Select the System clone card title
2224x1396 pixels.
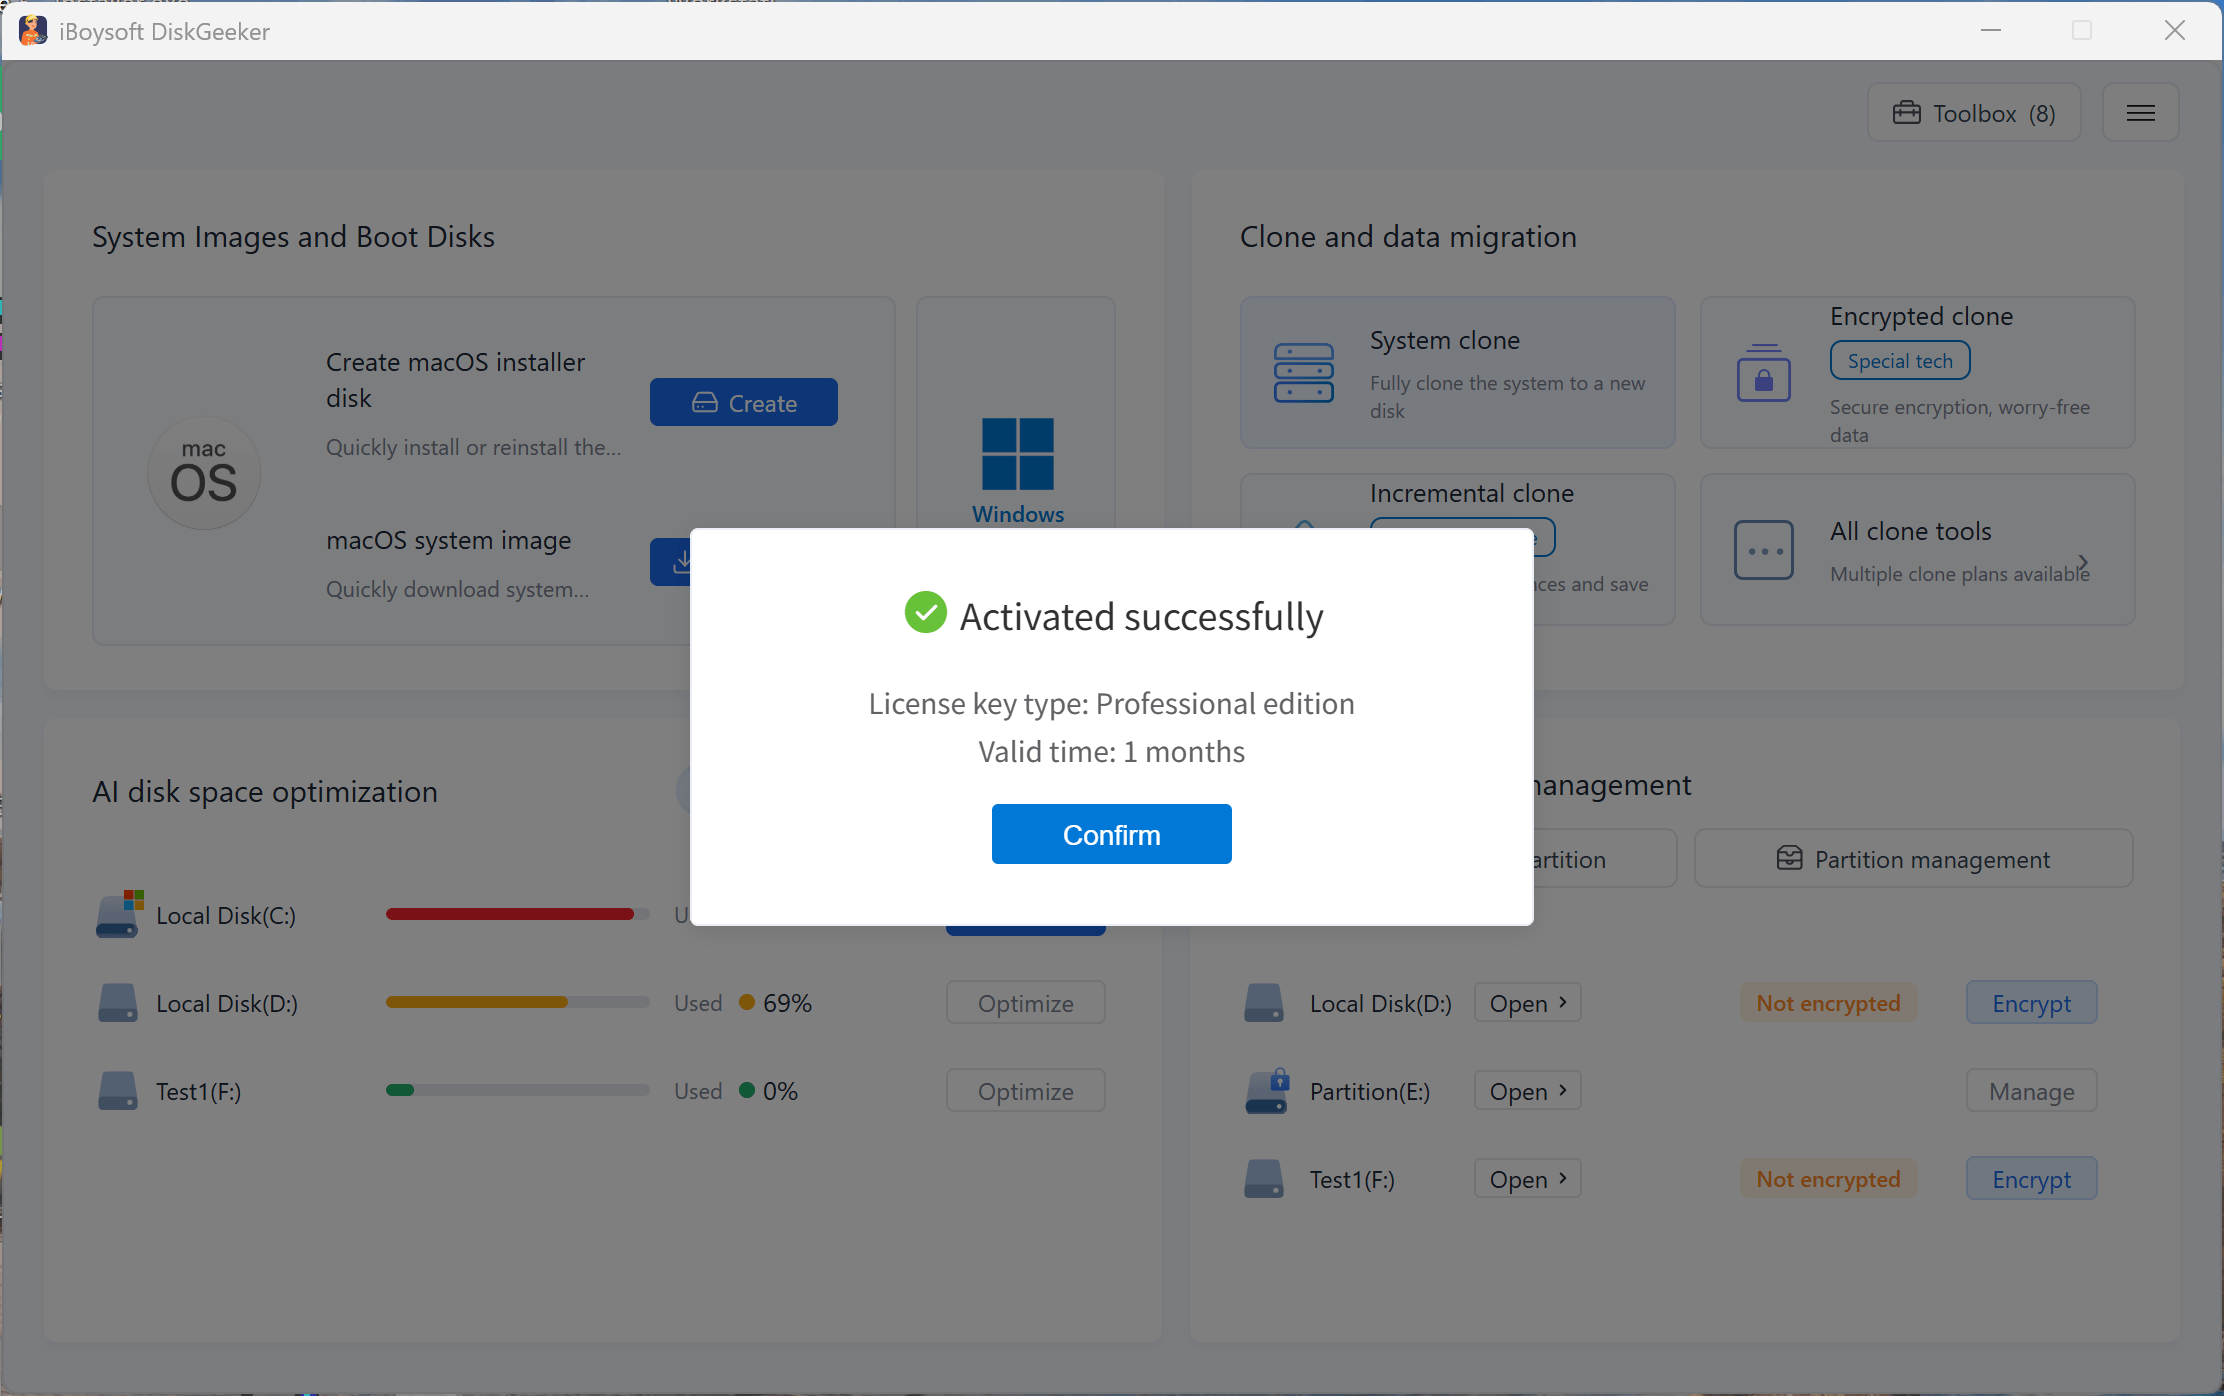[x=1445, y=340]
